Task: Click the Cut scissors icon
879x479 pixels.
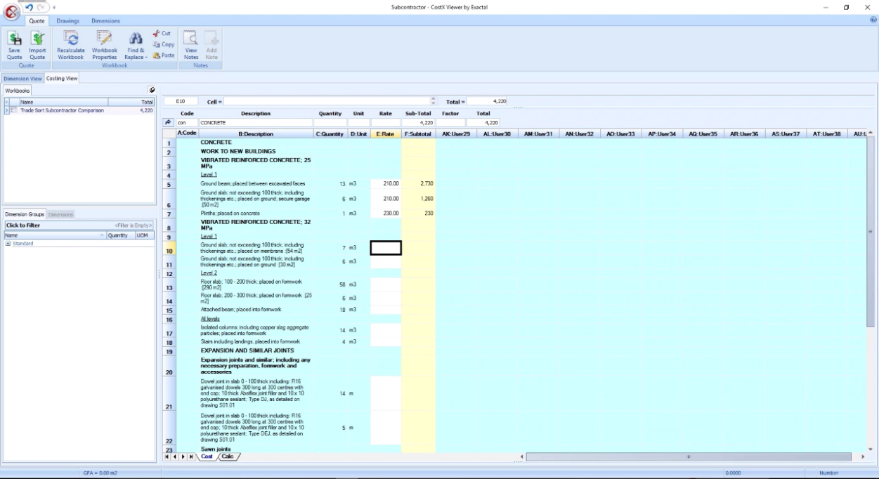Action: (156, 33)
